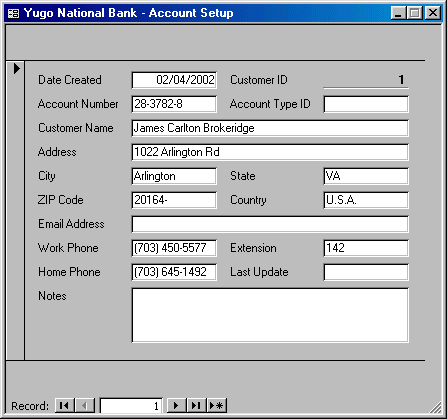Select the record selector arrow bar
447x419 pixels.
click(x=15, y=211)
